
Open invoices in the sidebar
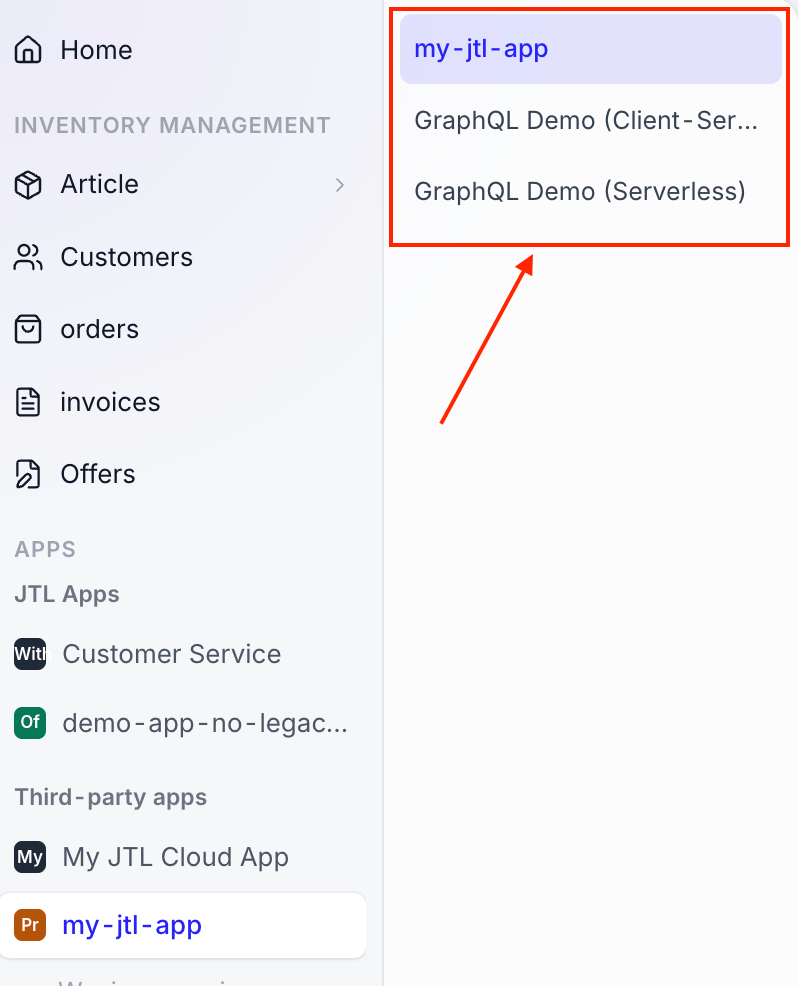coord(110,402)
